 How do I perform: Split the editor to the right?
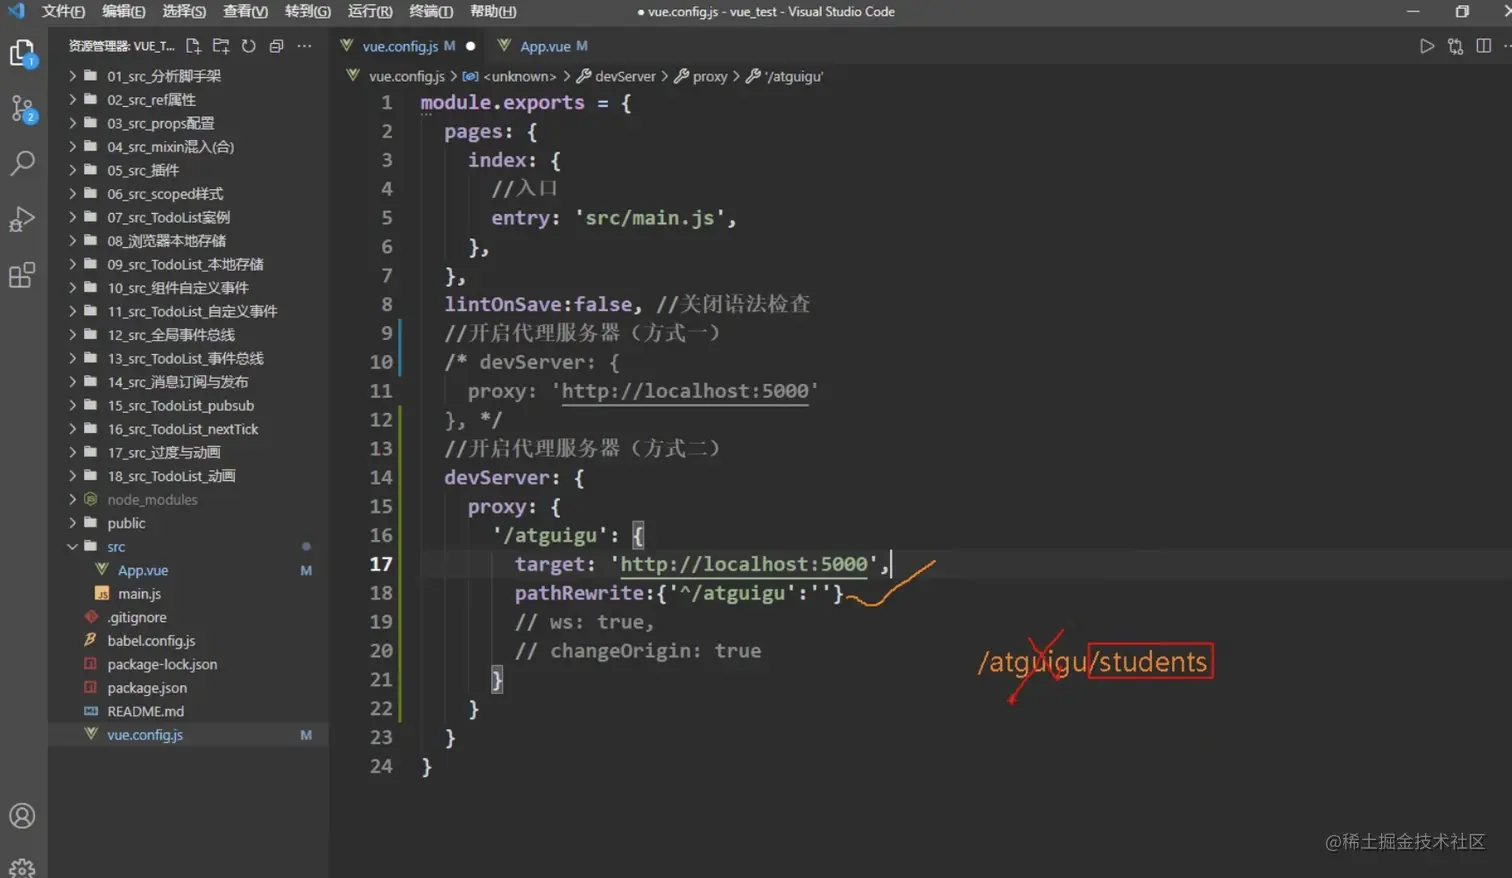click(1484, 46)
